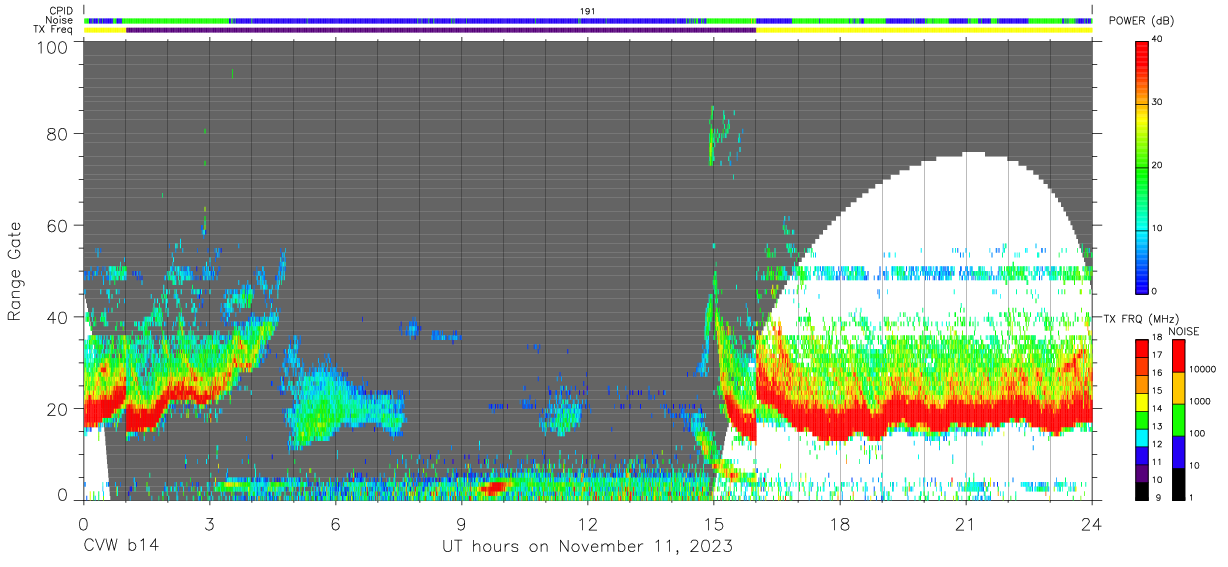
Task: Click the 1000 label on NOISE scale
Action: click(x=1200, y=401)
